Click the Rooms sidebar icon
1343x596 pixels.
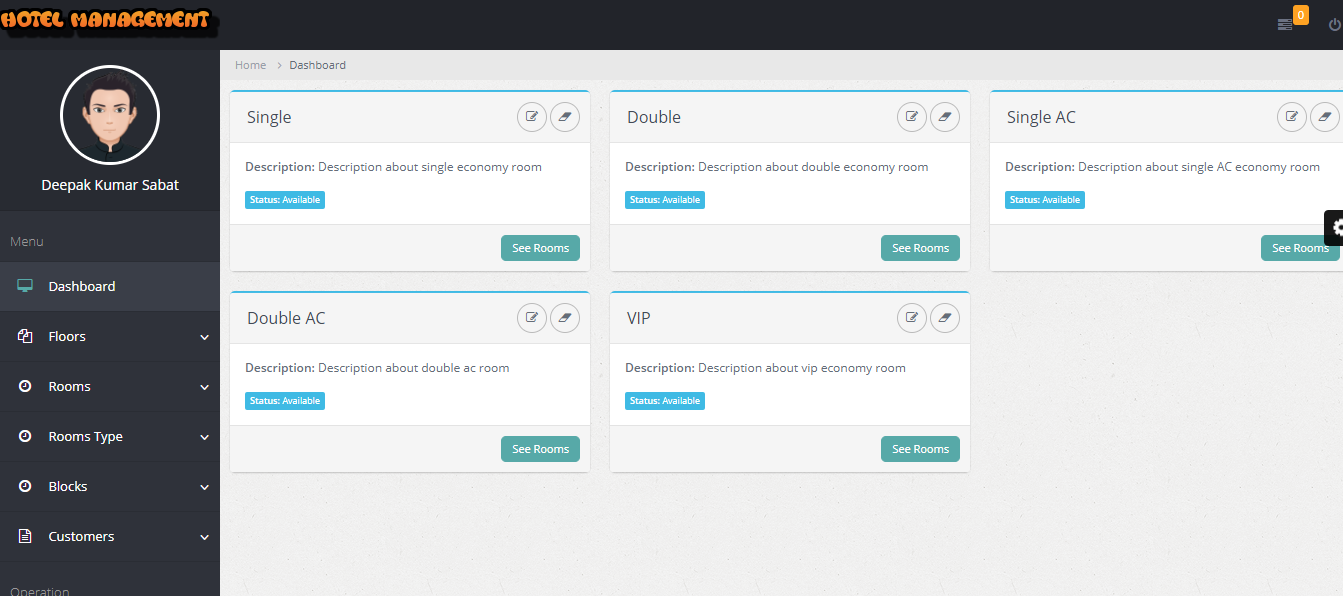pyautogui.click(x=25, y=386)
